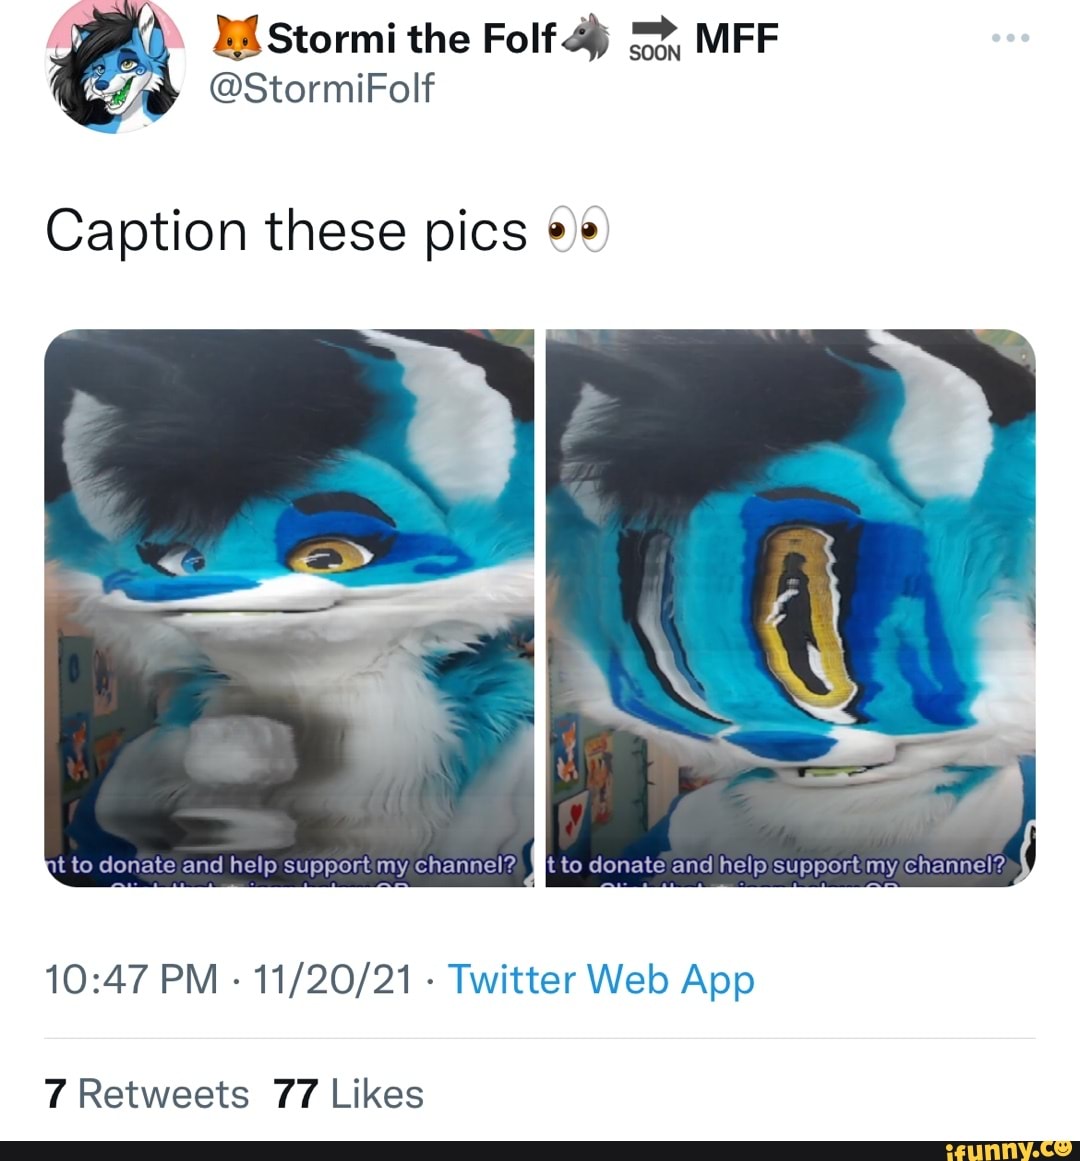
Task: View the 7 Retweets list
Action: coord(146,1094)
